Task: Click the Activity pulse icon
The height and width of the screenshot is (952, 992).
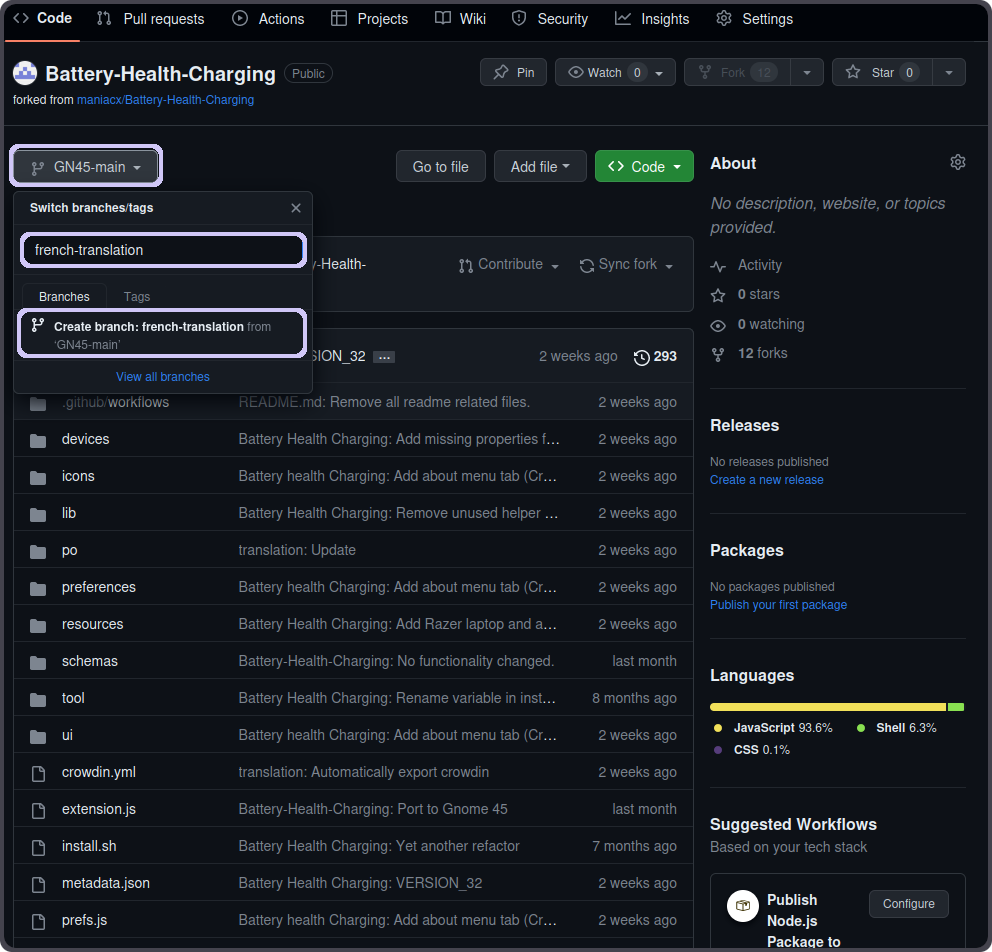Action: click(x=718, y=266)
